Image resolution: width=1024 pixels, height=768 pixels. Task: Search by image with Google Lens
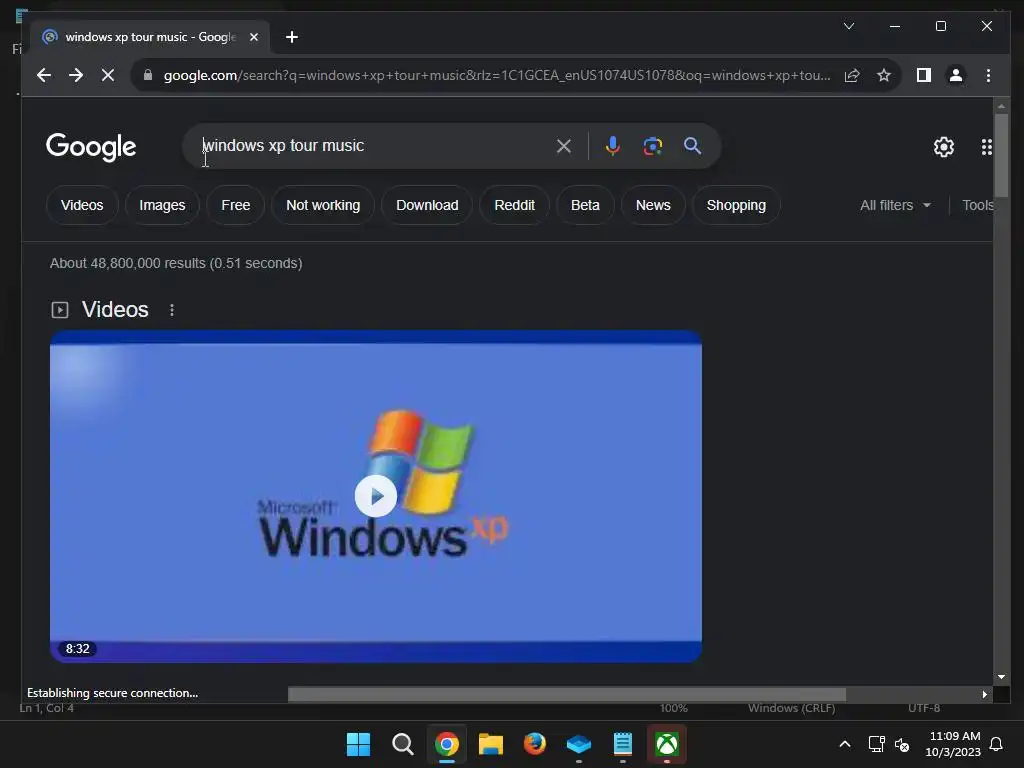(x=652, y=146)
